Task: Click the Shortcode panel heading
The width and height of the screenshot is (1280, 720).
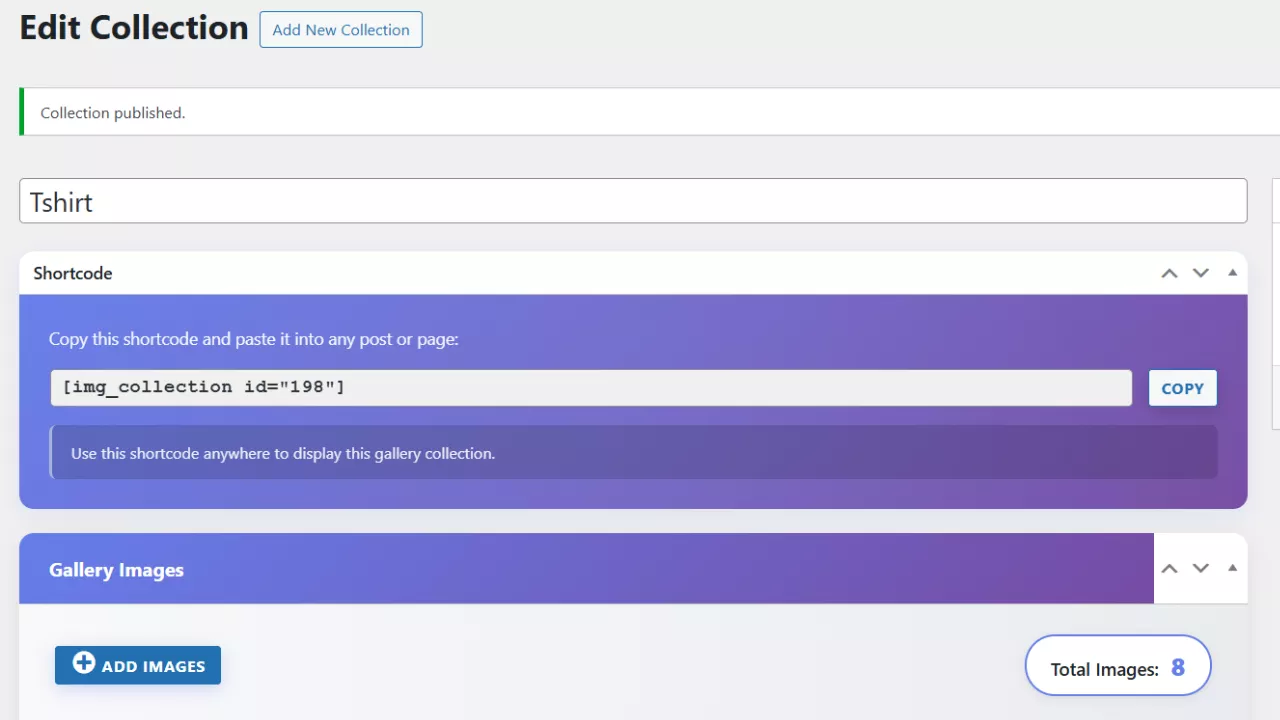Action: point(73,273)
